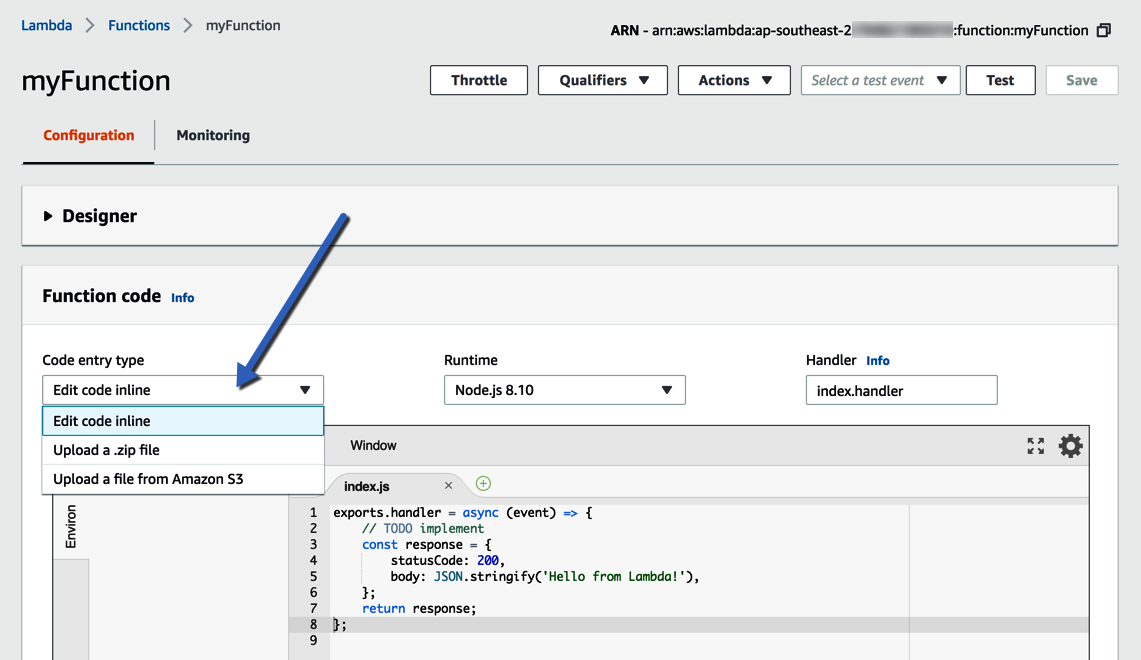Close the index.js editor tab
Image resolution: width=1141 pixels, height=660 pixels.
pos(448,486)
